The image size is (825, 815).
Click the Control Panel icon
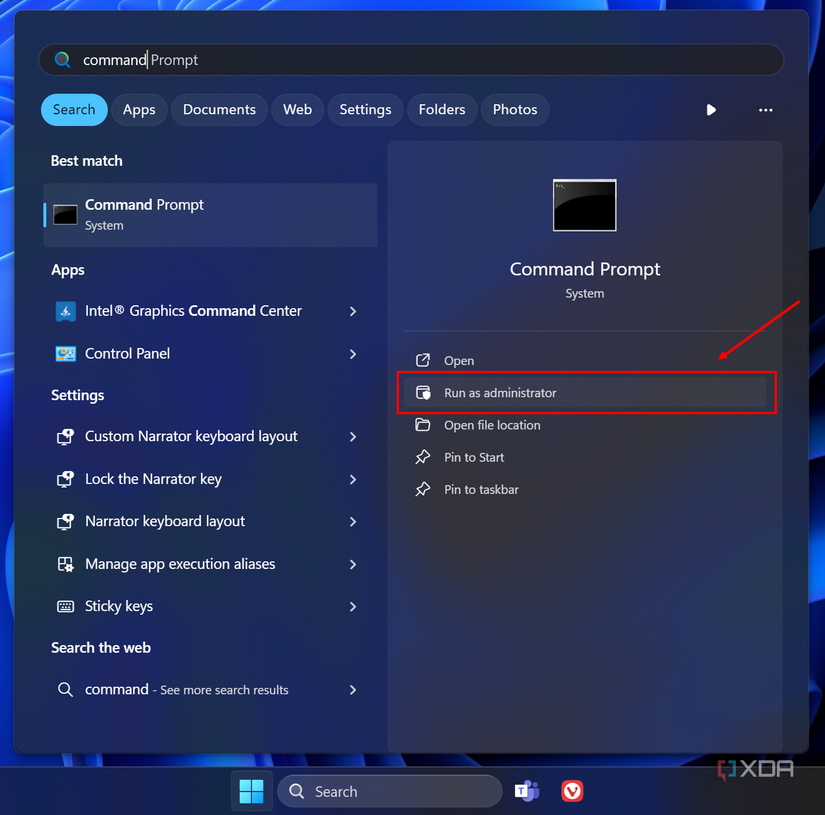(65, 353)
